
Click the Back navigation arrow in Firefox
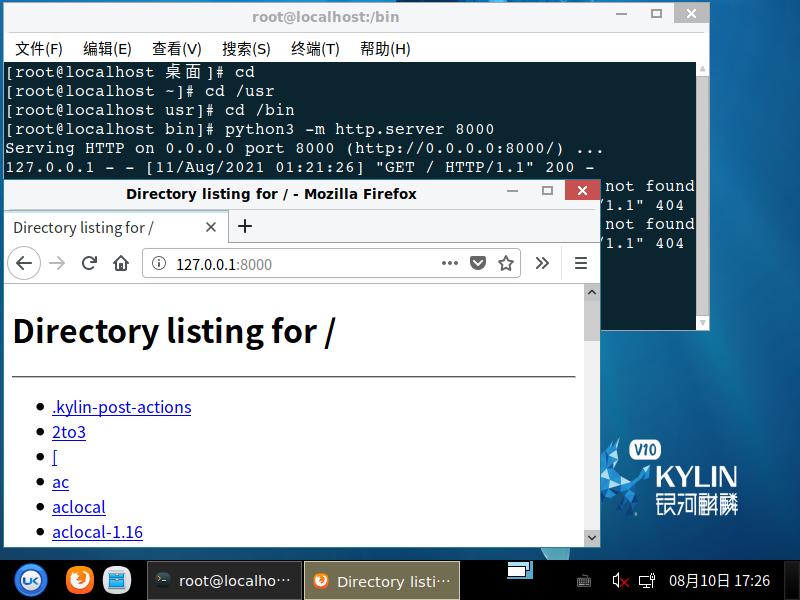point(24,263)
